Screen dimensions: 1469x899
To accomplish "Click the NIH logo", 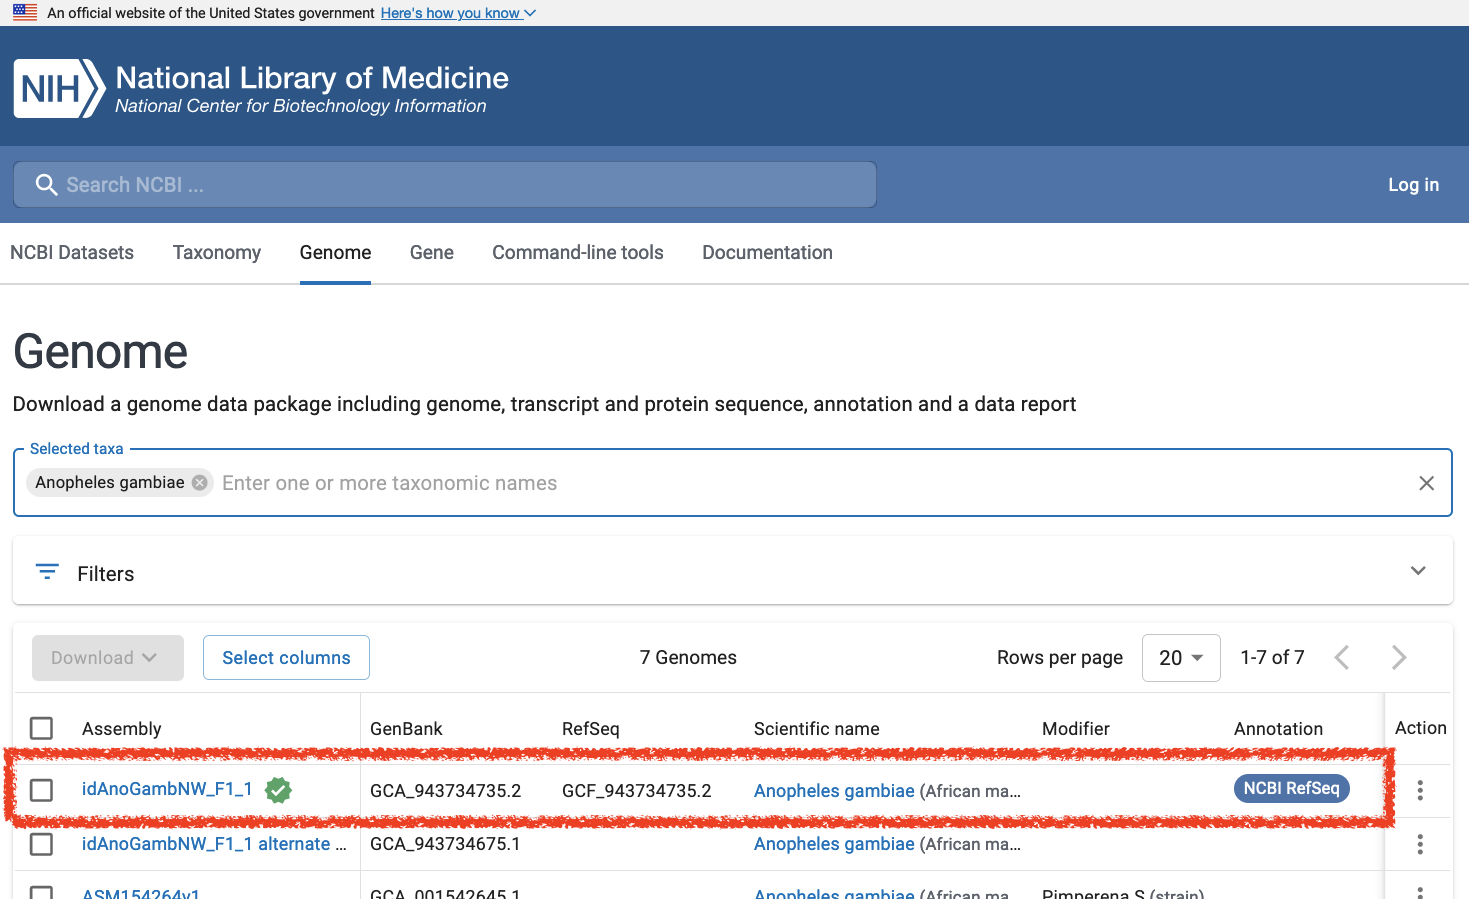I will point(59,88).
